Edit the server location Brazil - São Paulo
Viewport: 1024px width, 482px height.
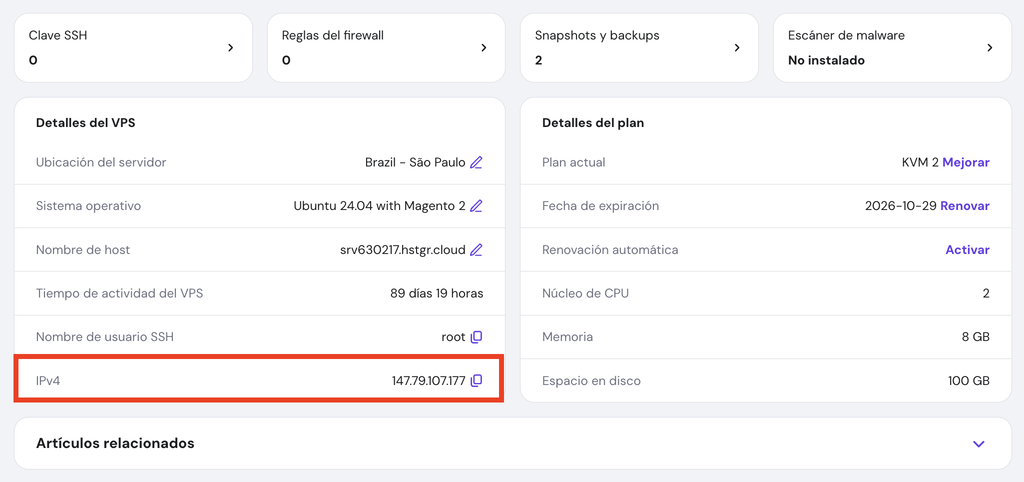point(476,162)
